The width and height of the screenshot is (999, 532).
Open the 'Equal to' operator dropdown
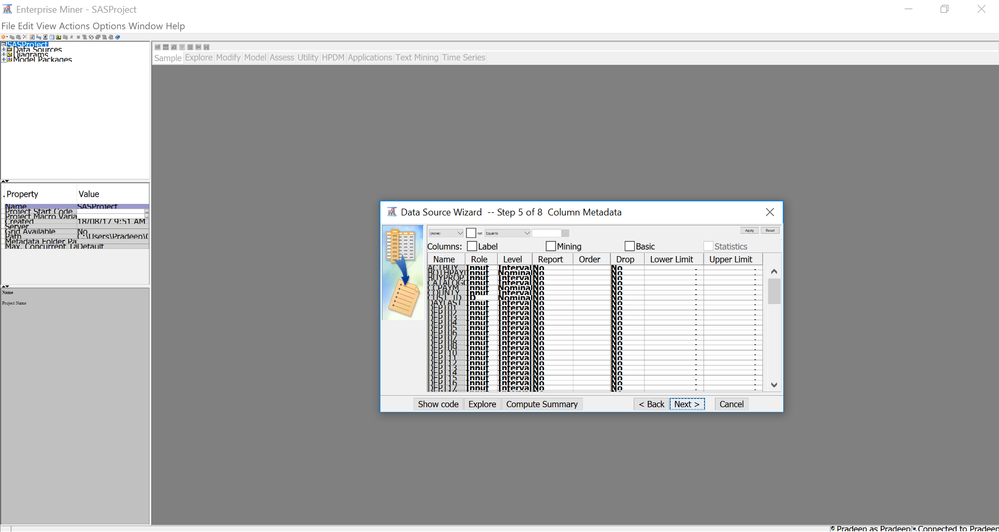coord(507,233)
